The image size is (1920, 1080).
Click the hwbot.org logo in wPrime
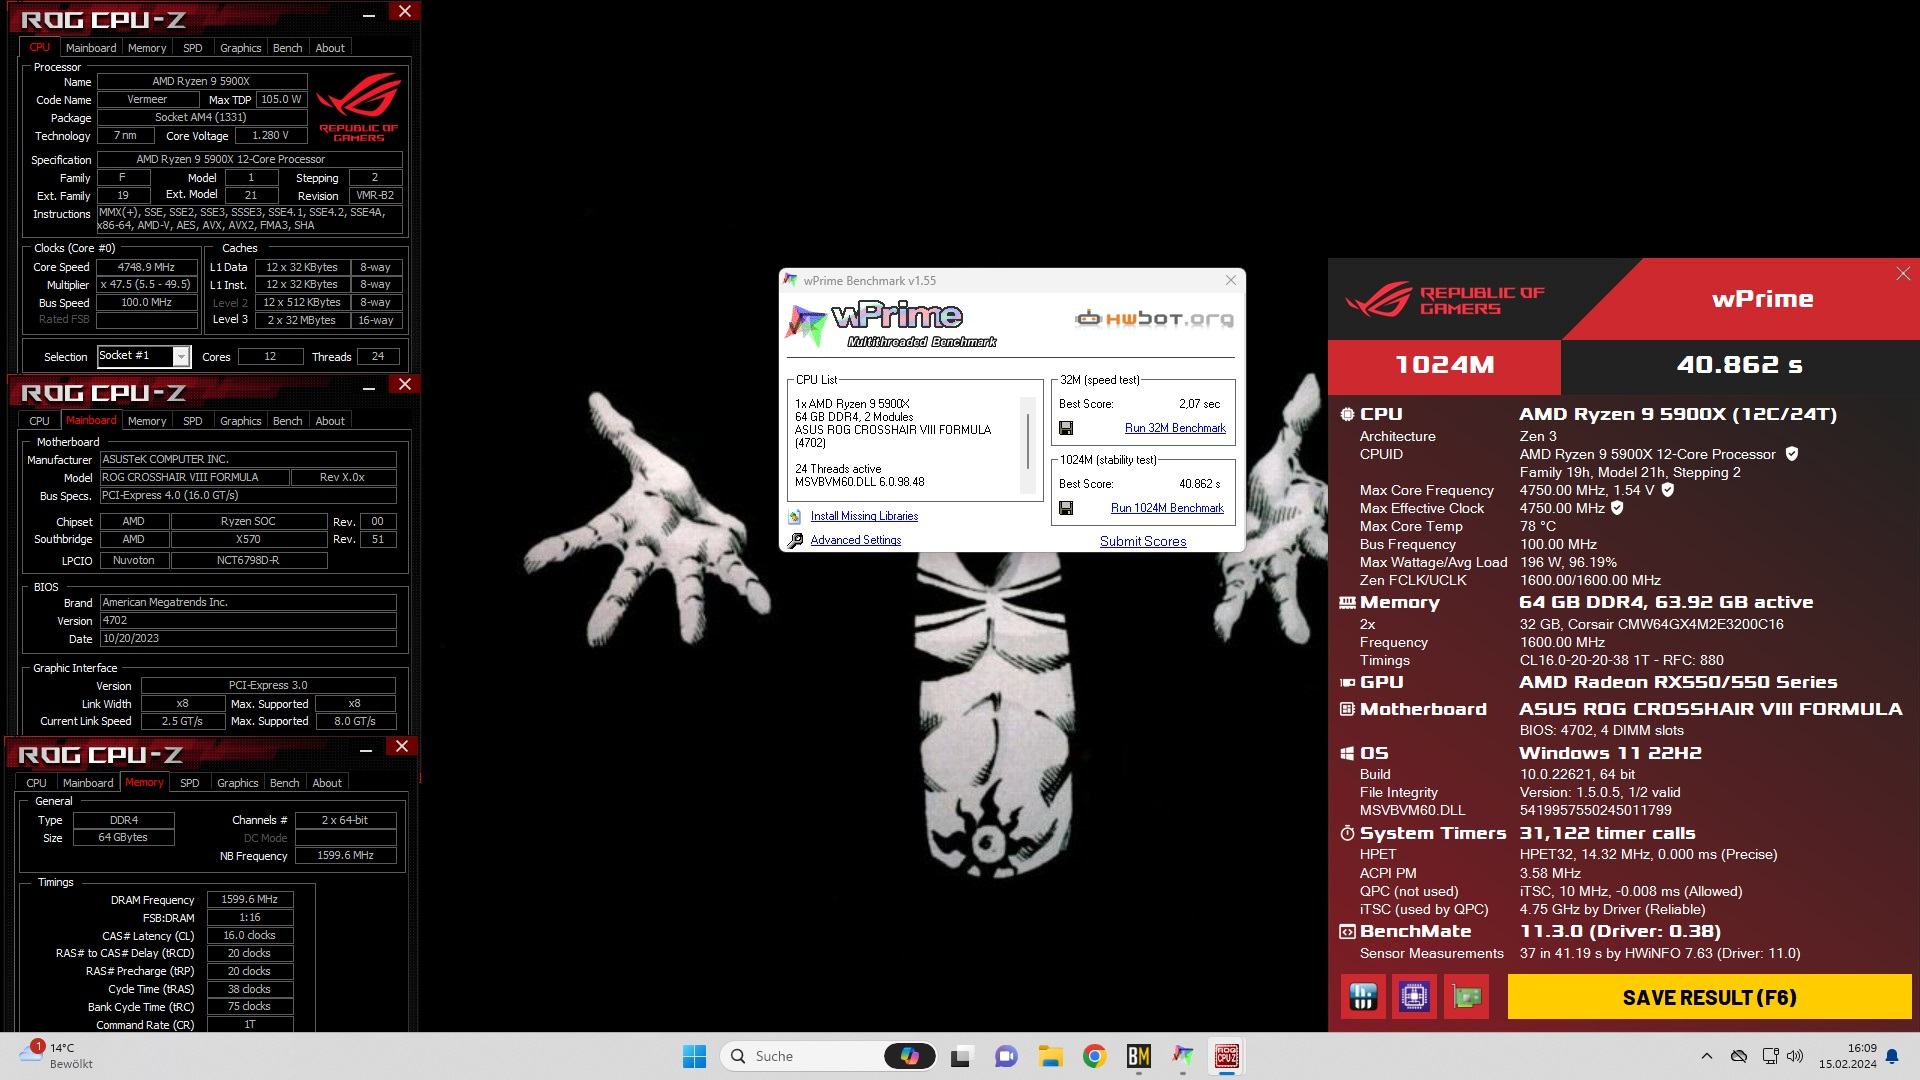1154,319
